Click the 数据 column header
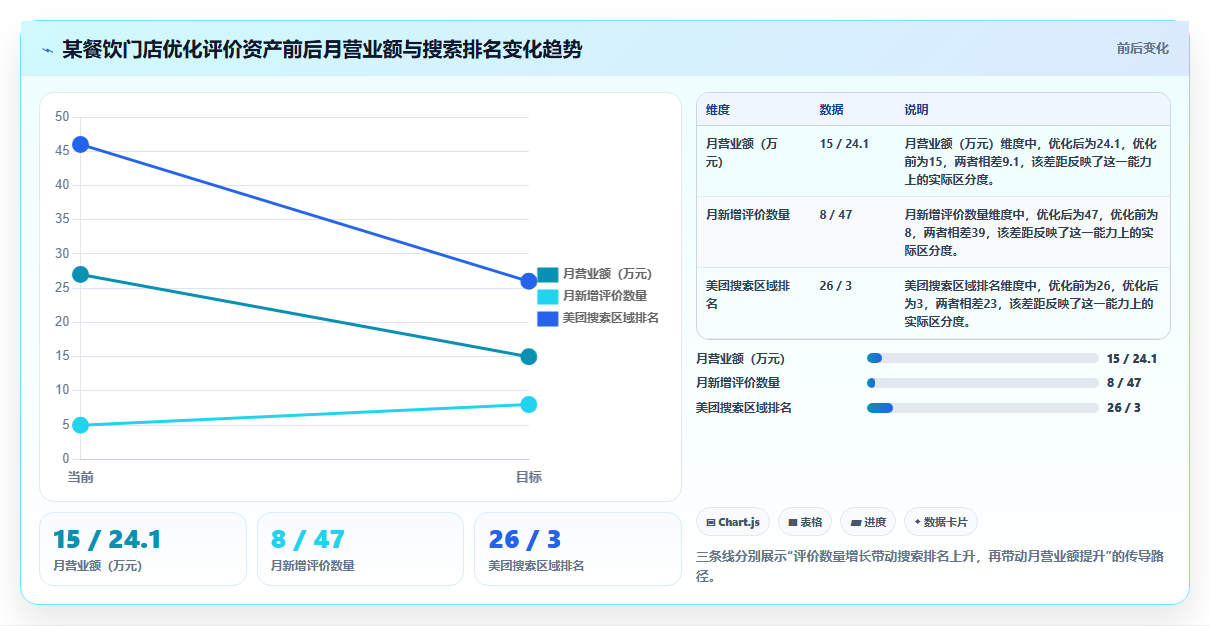 click(x=832, y=109)
